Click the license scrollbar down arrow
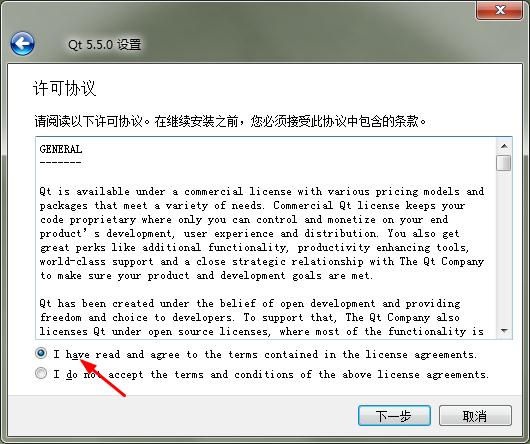This screenshot has height=444, width=530. (x=504, y=331)
